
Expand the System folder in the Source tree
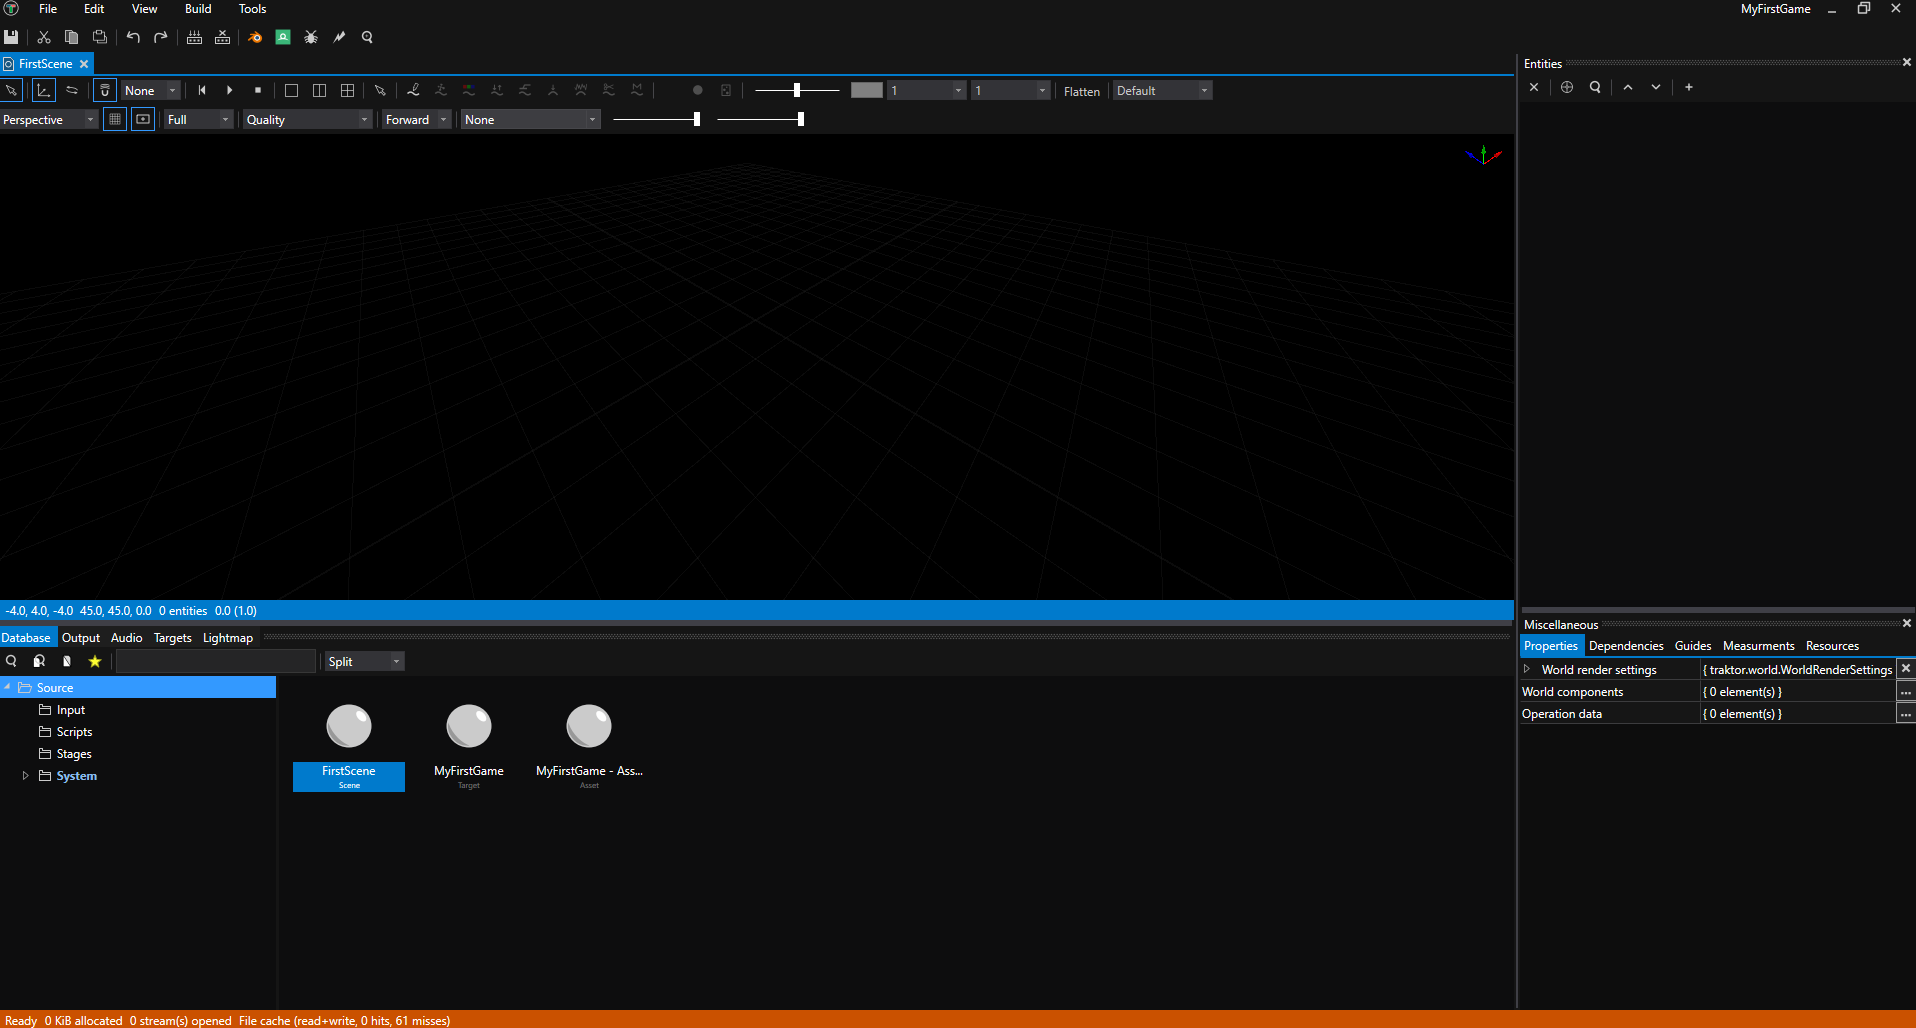pos(25,776)
